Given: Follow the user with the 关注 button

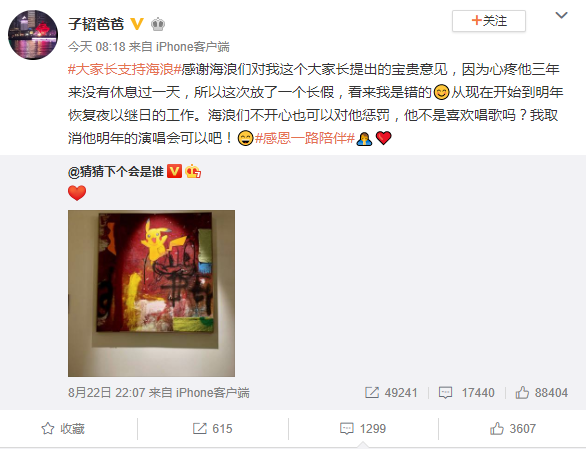Looking at the screenshot, I should (x=489, y=21).
